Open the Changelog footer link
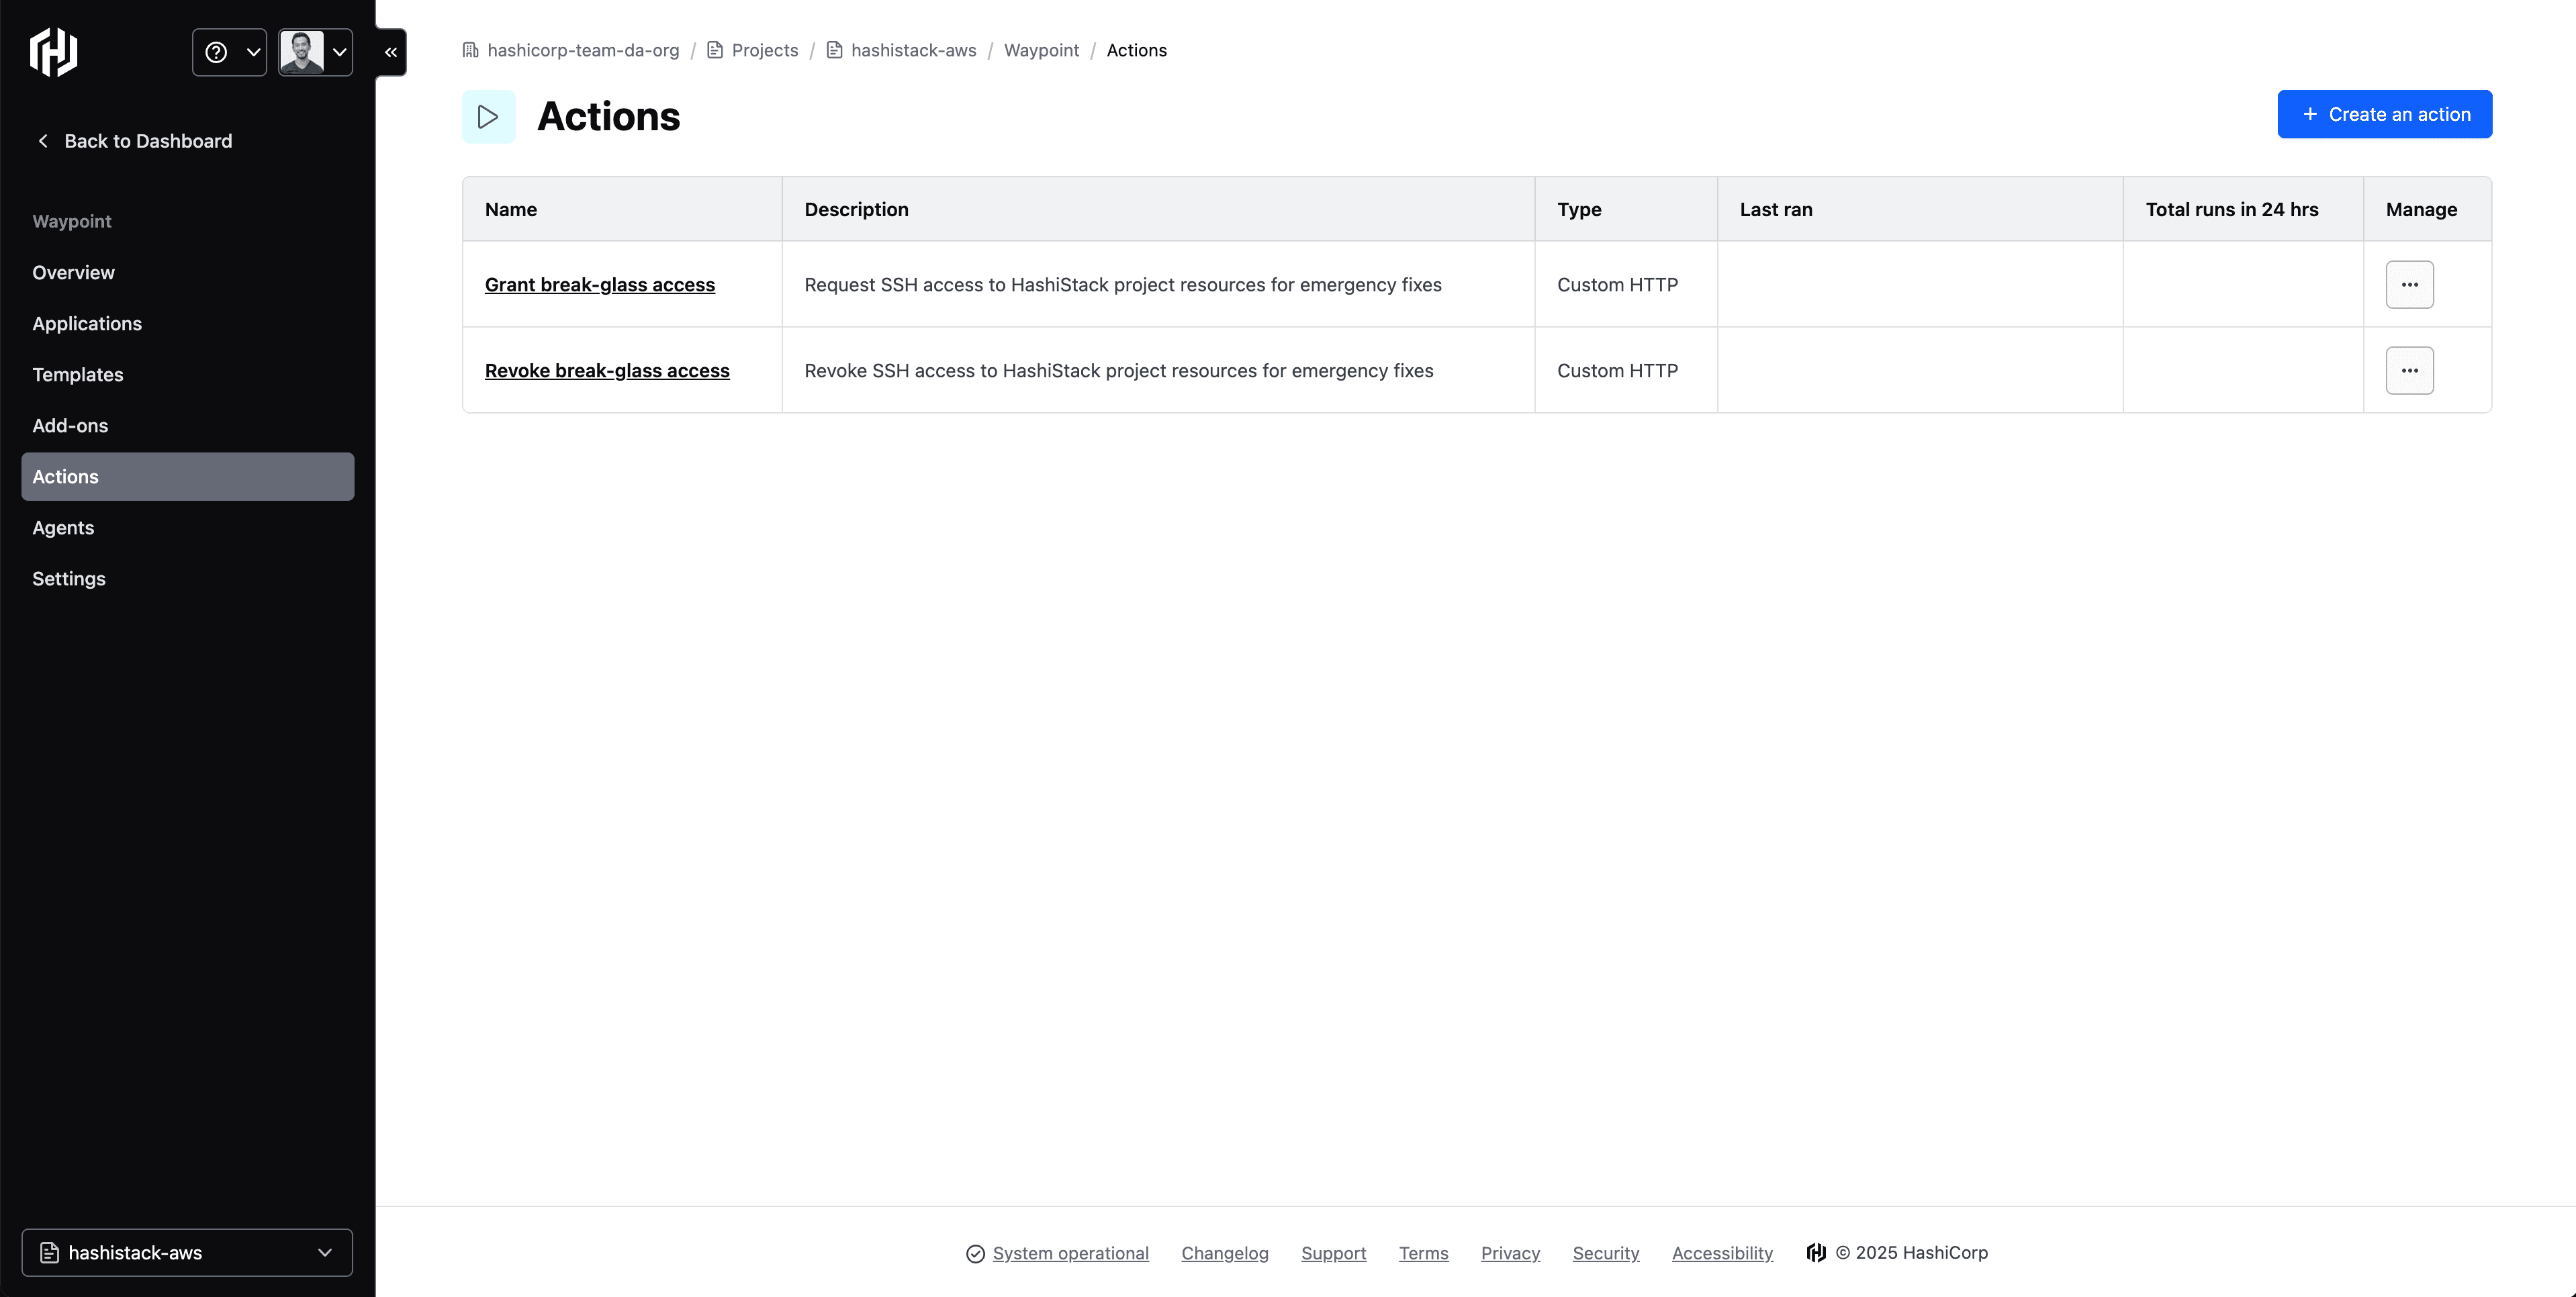2576x1297 pixels. (1224, 1253)
